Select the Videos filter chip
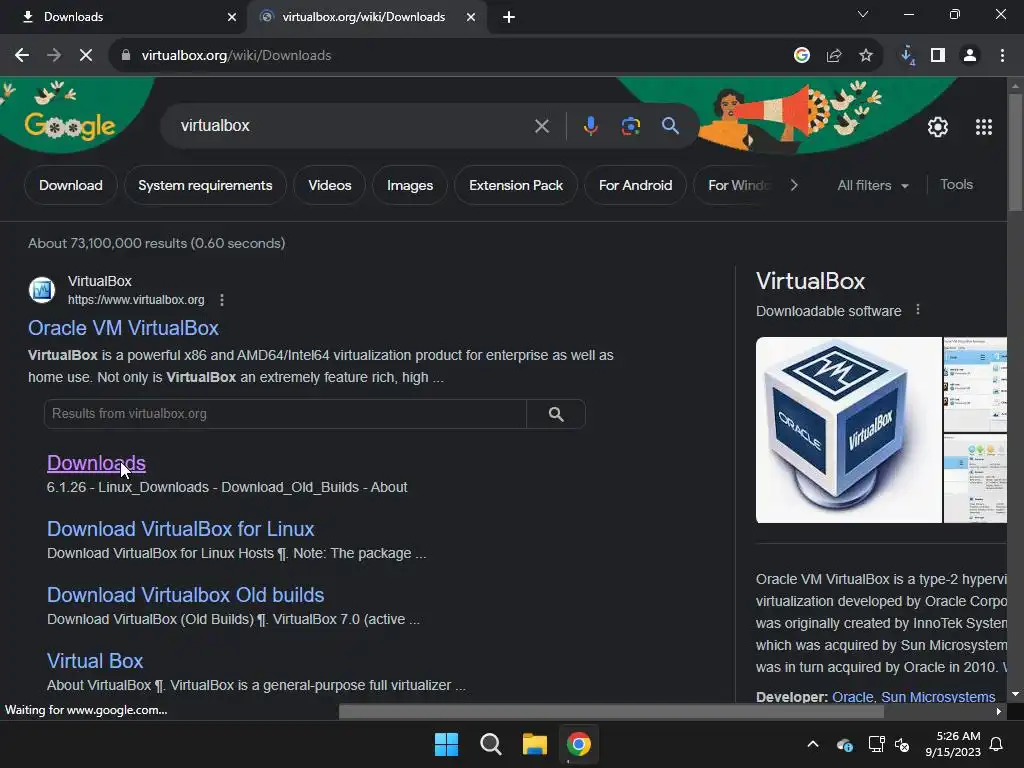The image size is (1024, 768). (329, 185)
